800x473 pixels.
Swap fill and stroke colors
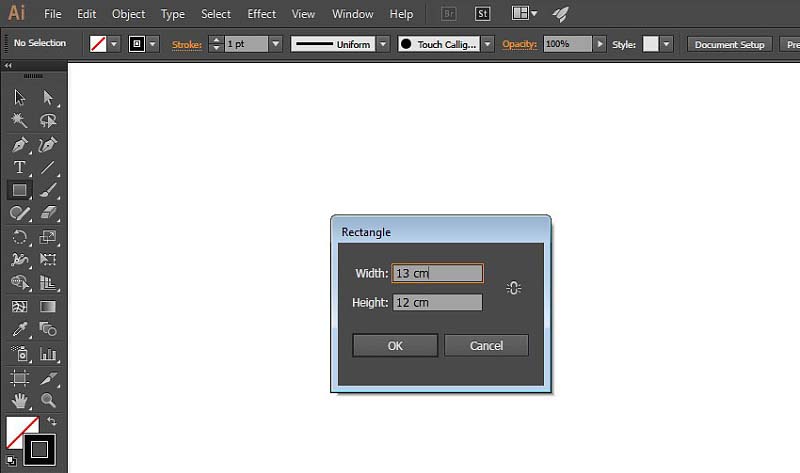click(52, 421)
